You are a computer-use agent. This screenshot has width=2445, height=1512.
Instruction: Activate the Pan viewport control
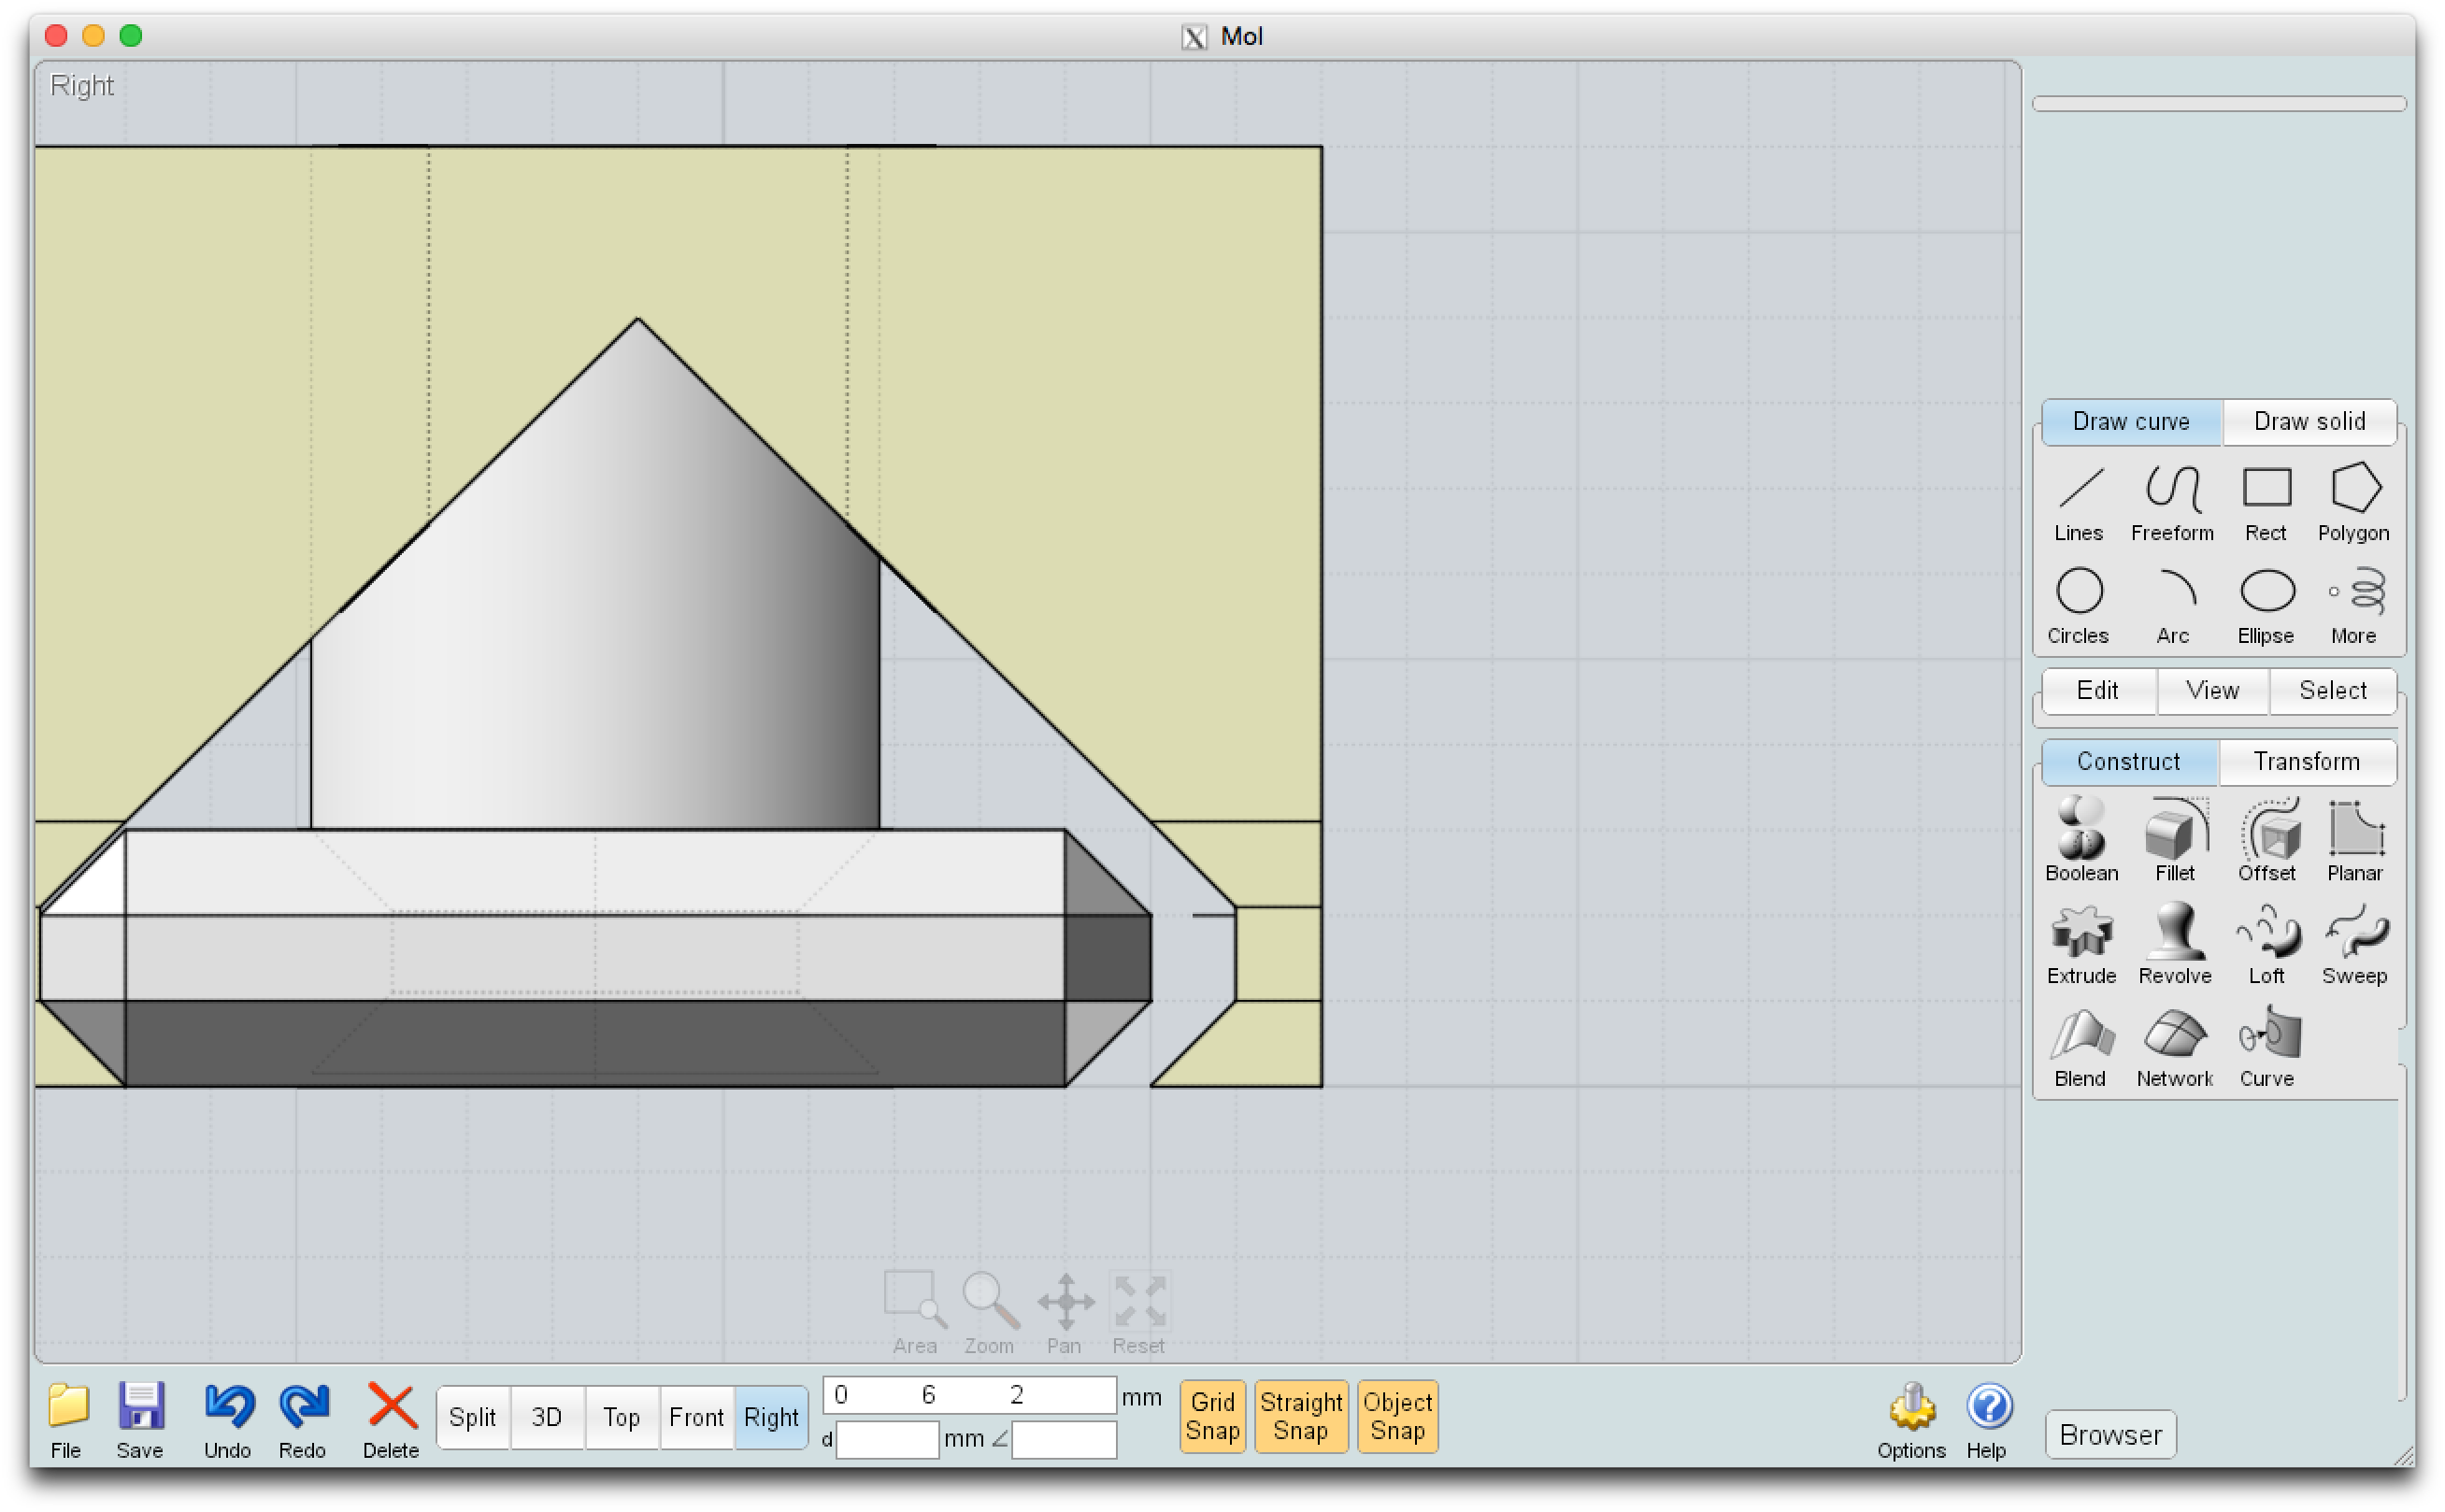pyautogui.click(x=1065, y=1313)
